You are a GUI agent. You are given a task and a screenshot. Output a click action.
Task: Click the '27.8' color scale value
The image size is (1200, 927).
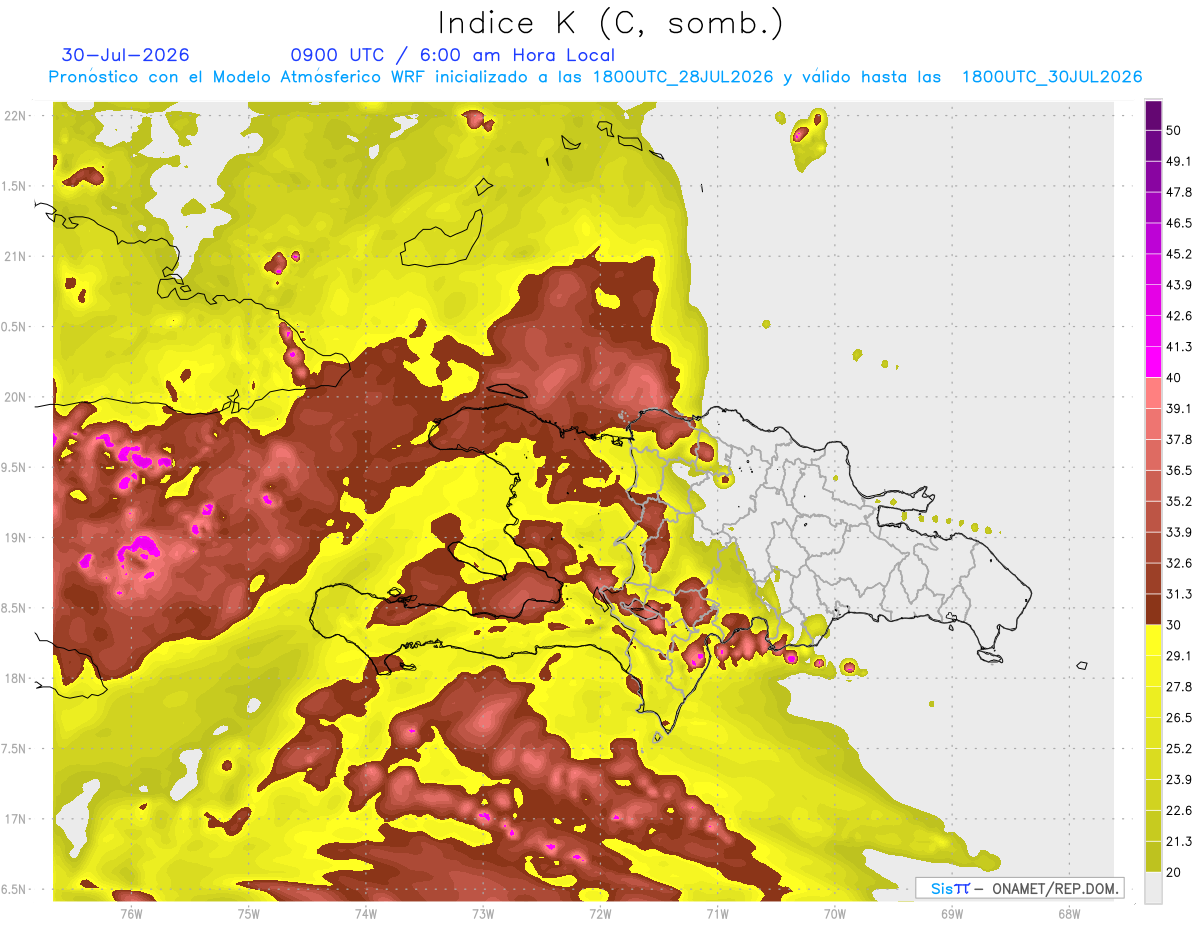pyautogui.click(x=1179, y=688)
